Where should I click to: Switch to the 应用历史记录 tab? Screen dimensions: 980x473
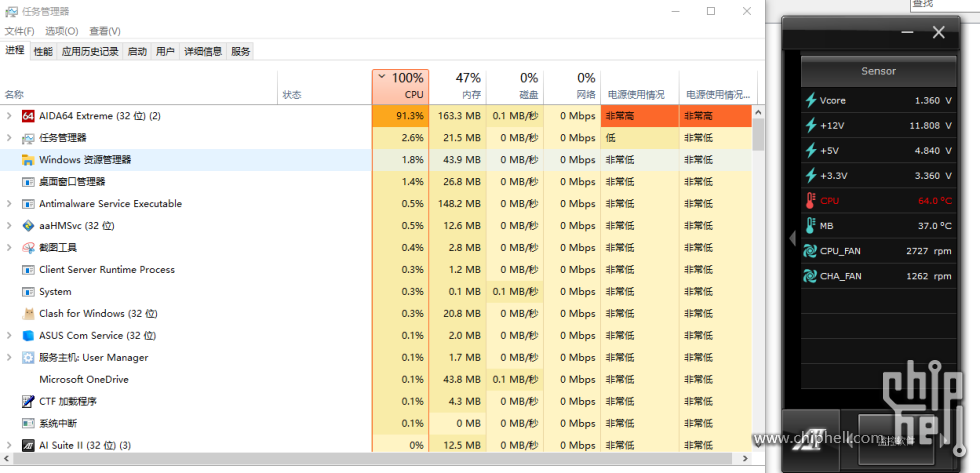(x=90, y=52)
